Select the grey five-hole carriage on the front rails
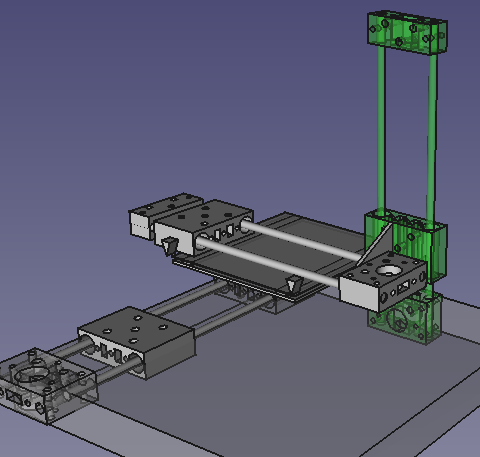 click(x=137, y=342)
